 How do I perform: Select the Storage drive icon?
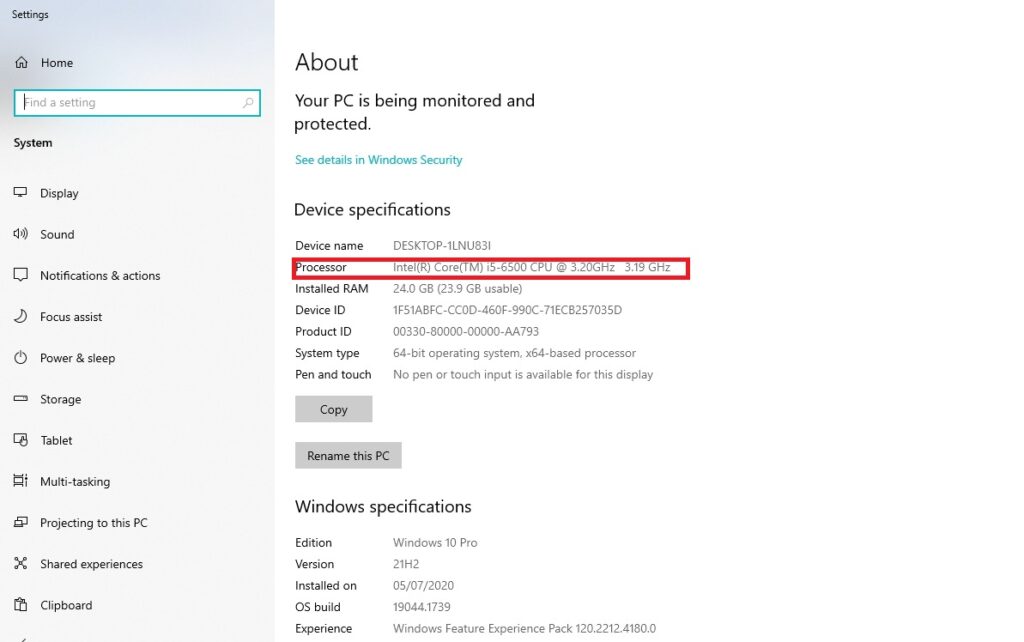(21, 399)
